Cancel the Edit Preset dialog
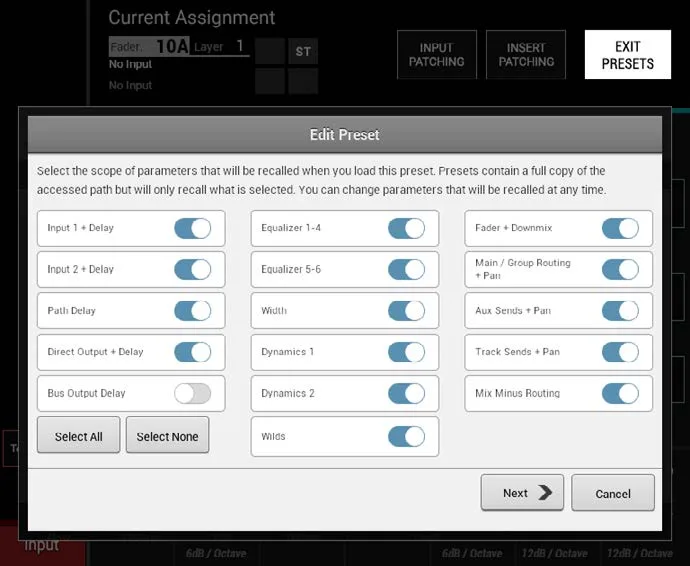The image size is (690, 566). pyautogui.click(x=613, y=492)
